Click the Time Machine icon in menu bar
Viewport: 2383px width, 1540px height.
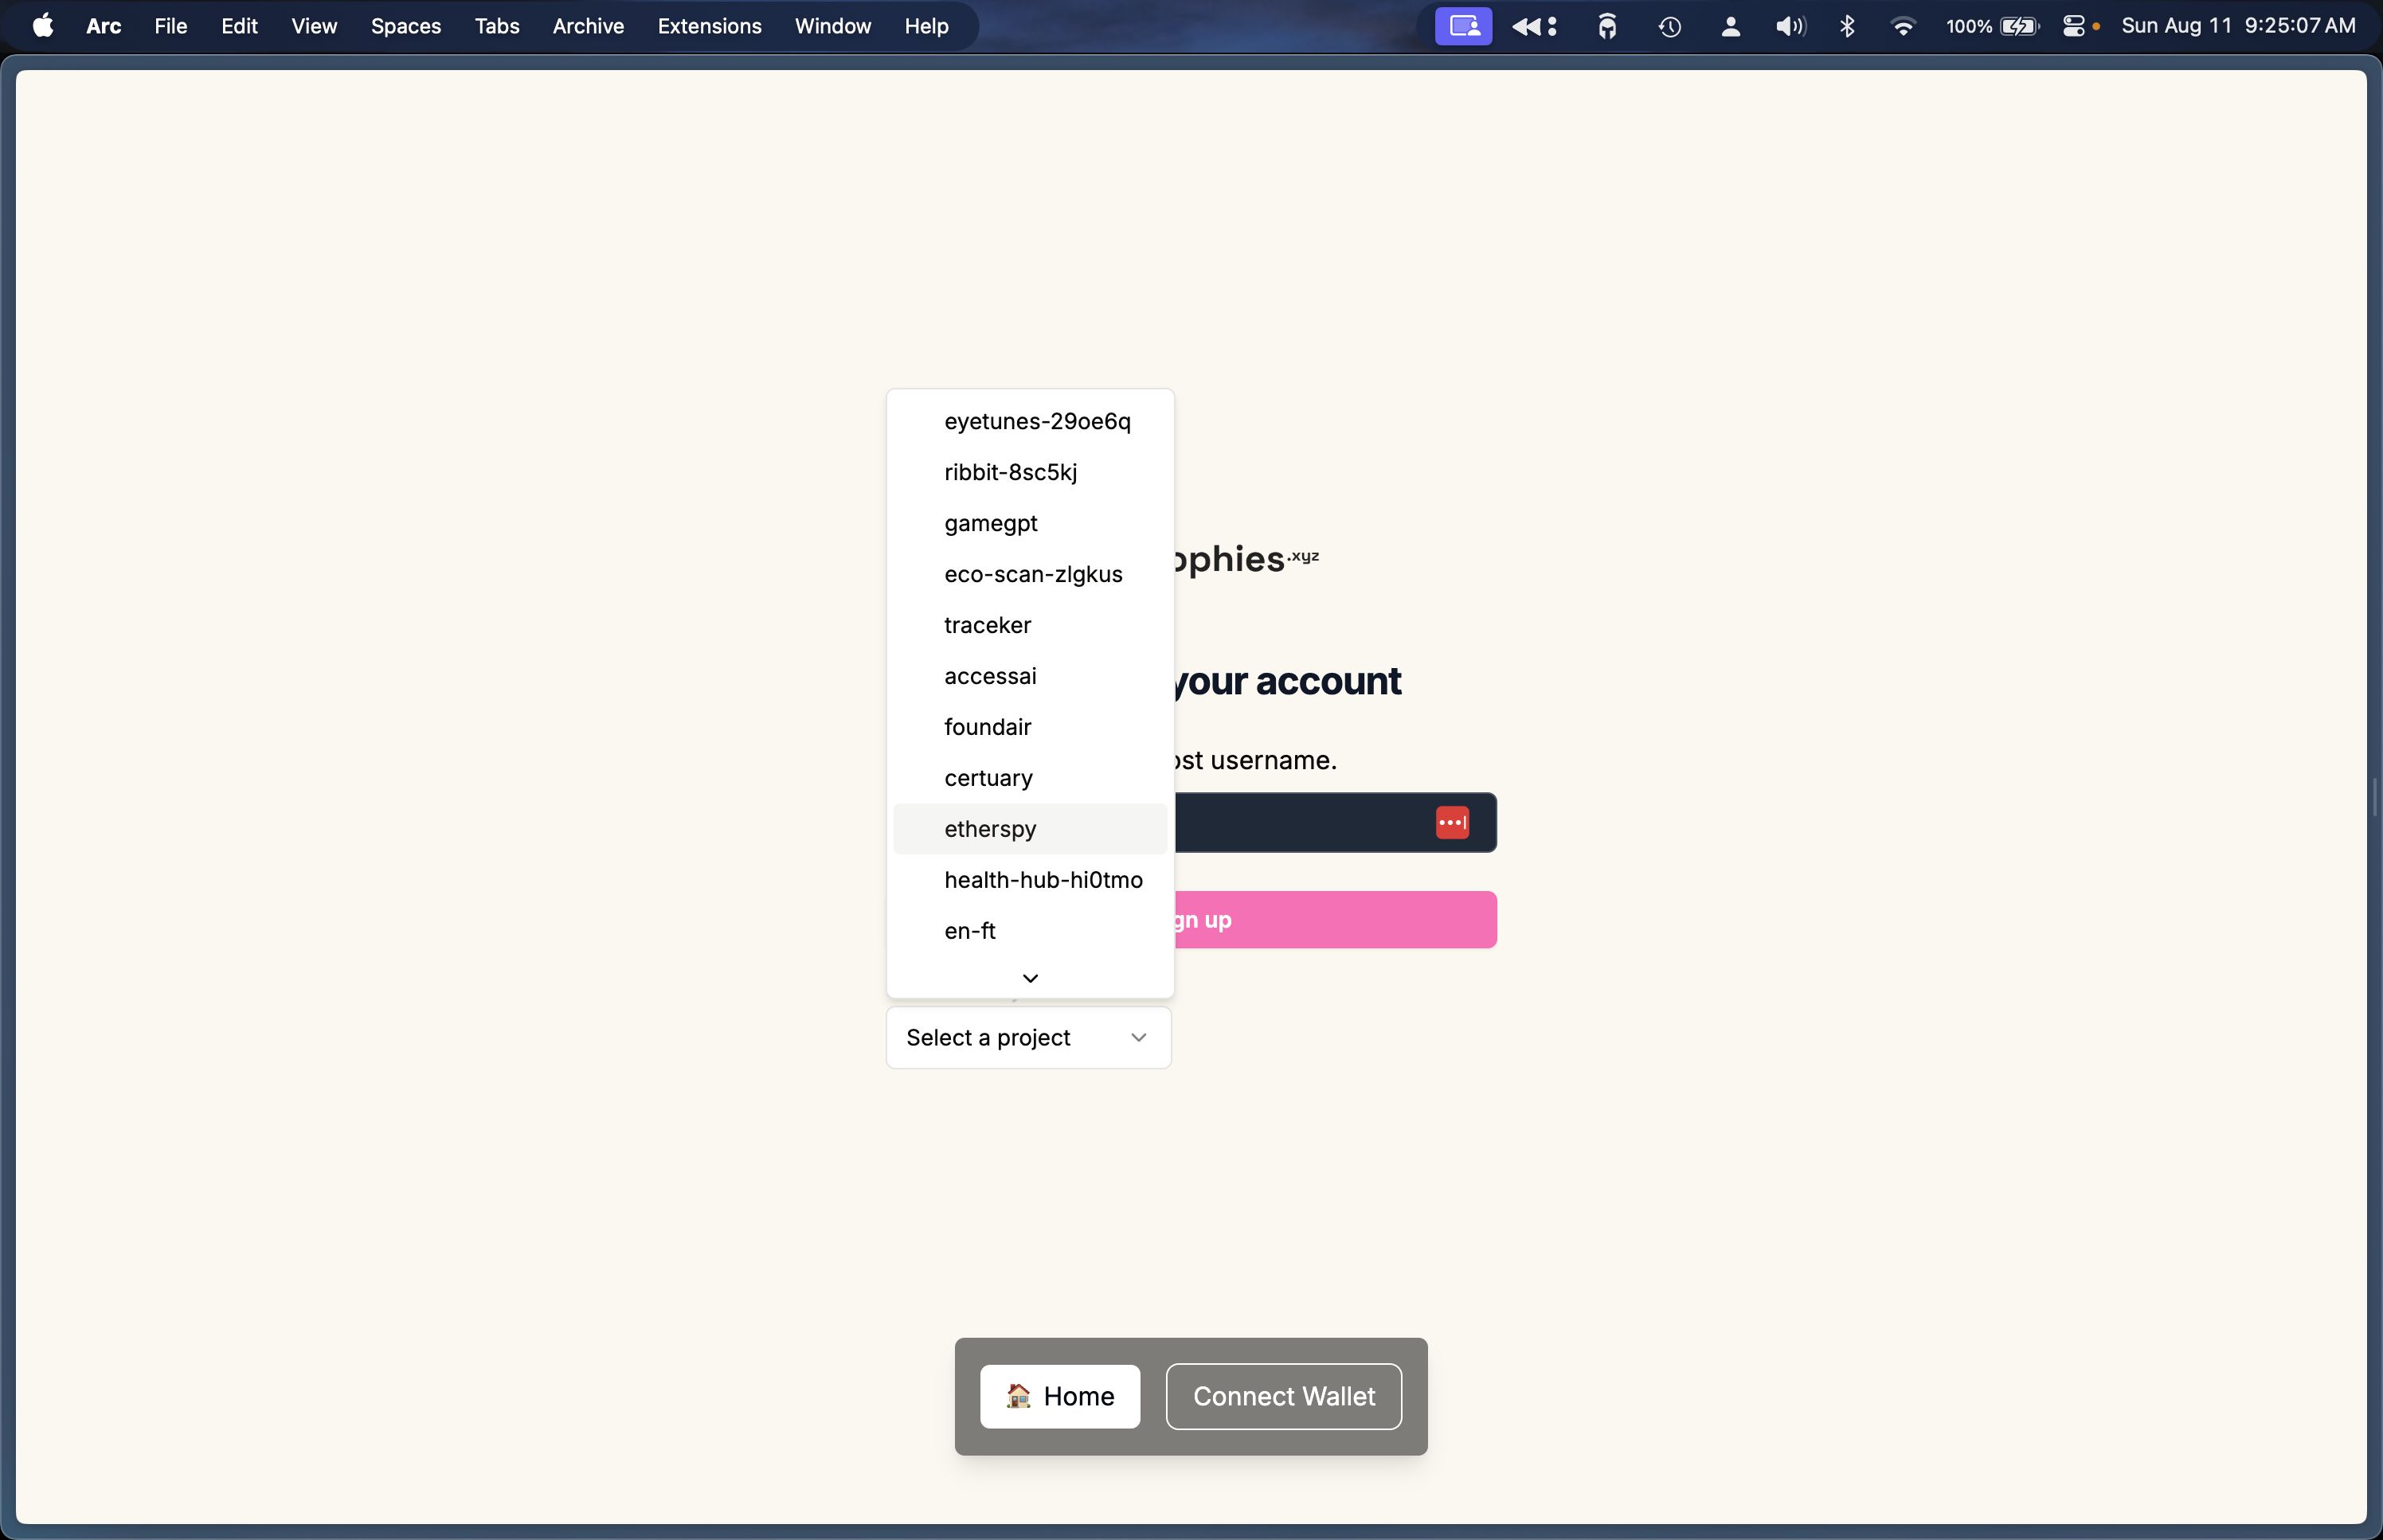click(1669, 26)
